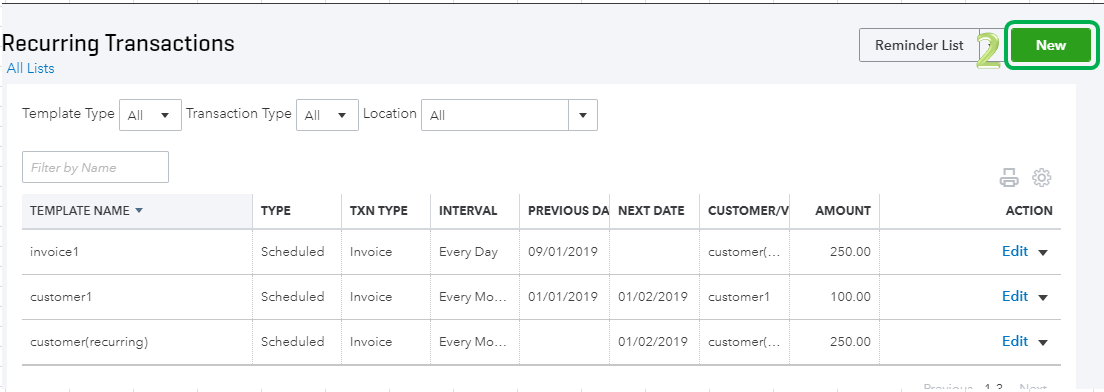Click the Amount column header
This screenshot has width=1104, height=392.
(x=843, y=210)
